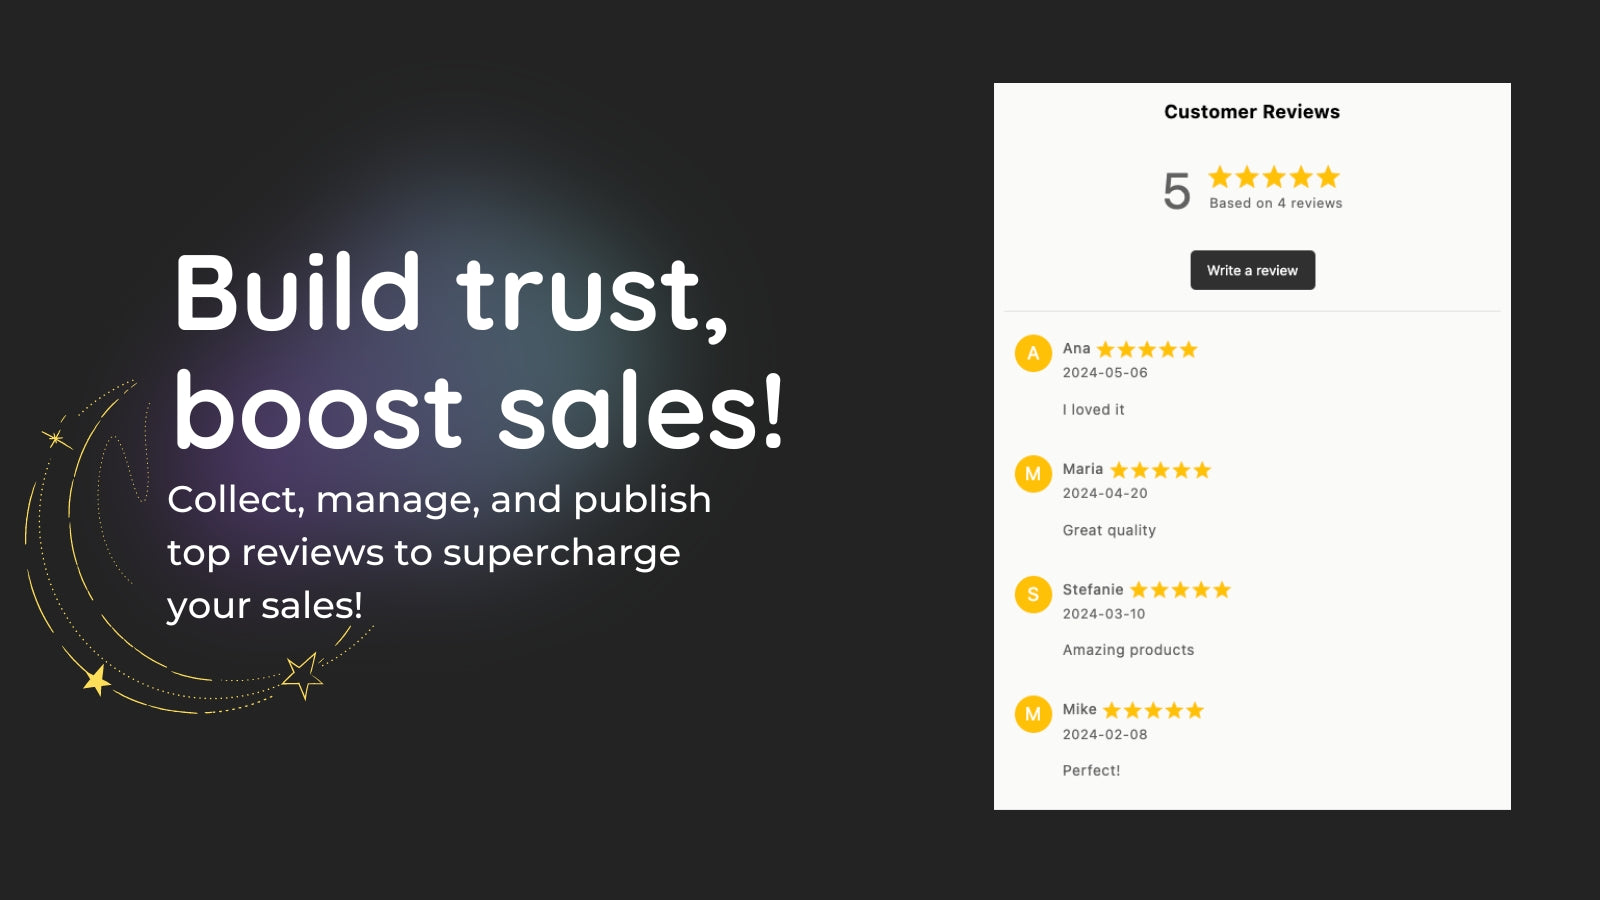This screenshot has height=900, width=1600.
Task: Expand the Based on 4 reviews summary
Action: [x=1272, y=202]
